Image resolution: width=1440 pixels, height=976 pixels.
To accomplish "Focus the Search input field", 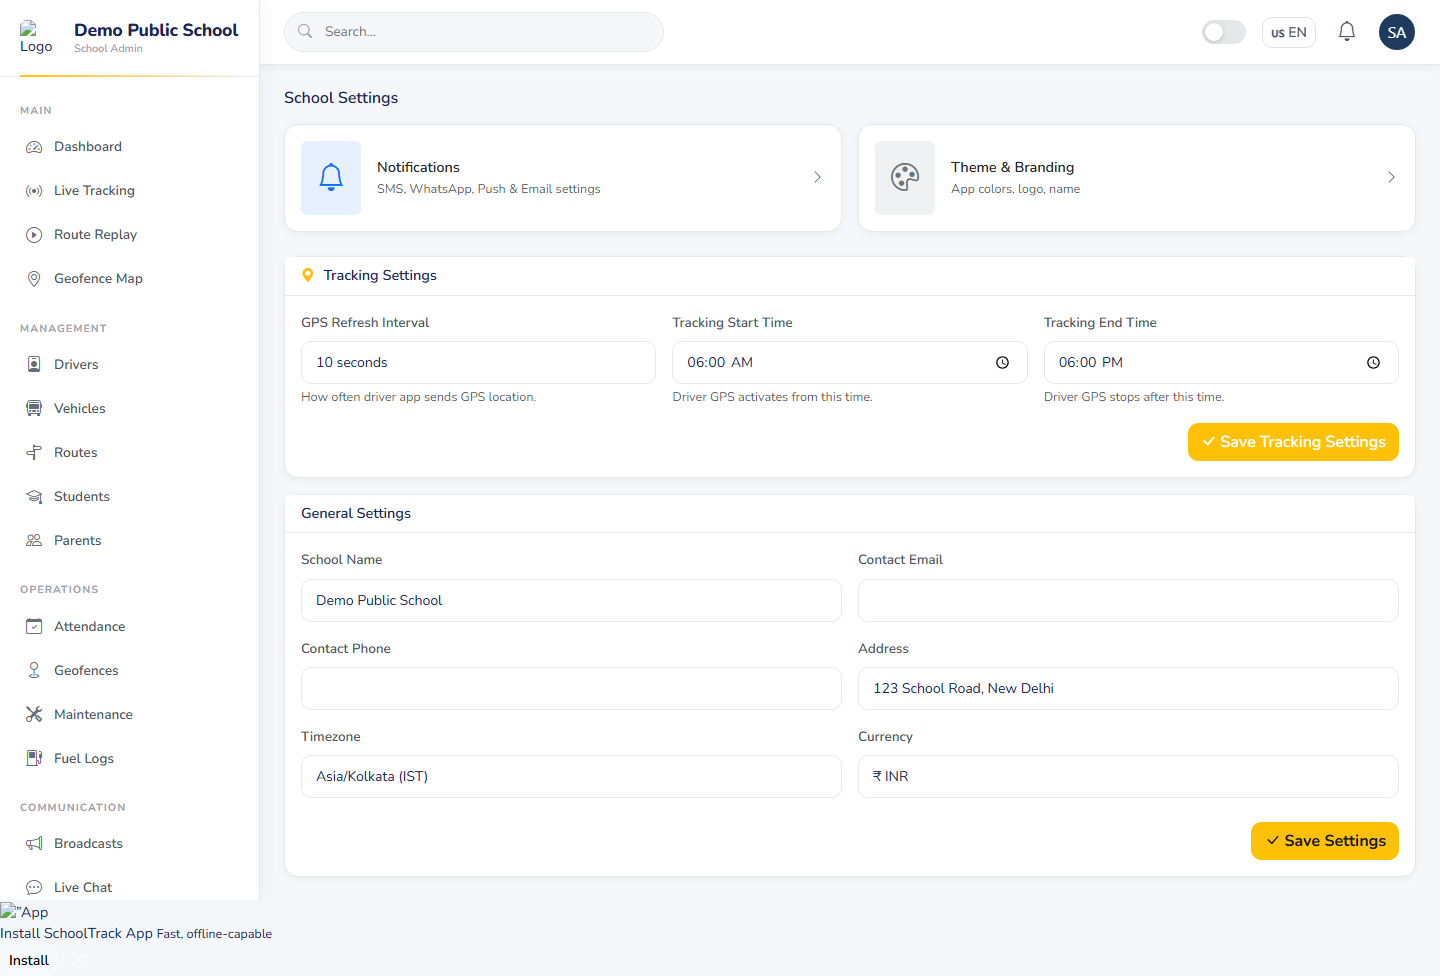I will pos(474,32).
